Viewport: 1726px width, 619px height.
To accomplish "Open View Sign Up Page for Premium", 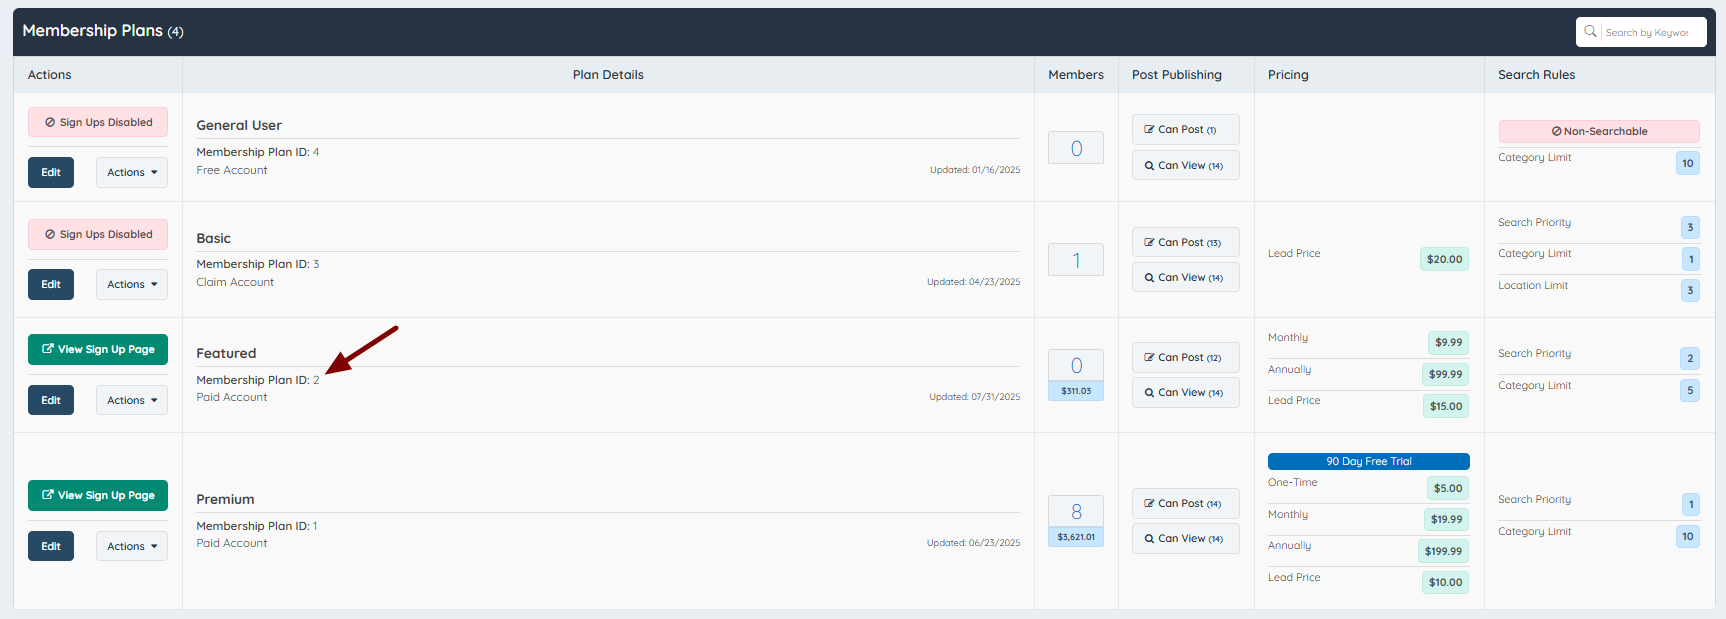I will click(98, 495).
